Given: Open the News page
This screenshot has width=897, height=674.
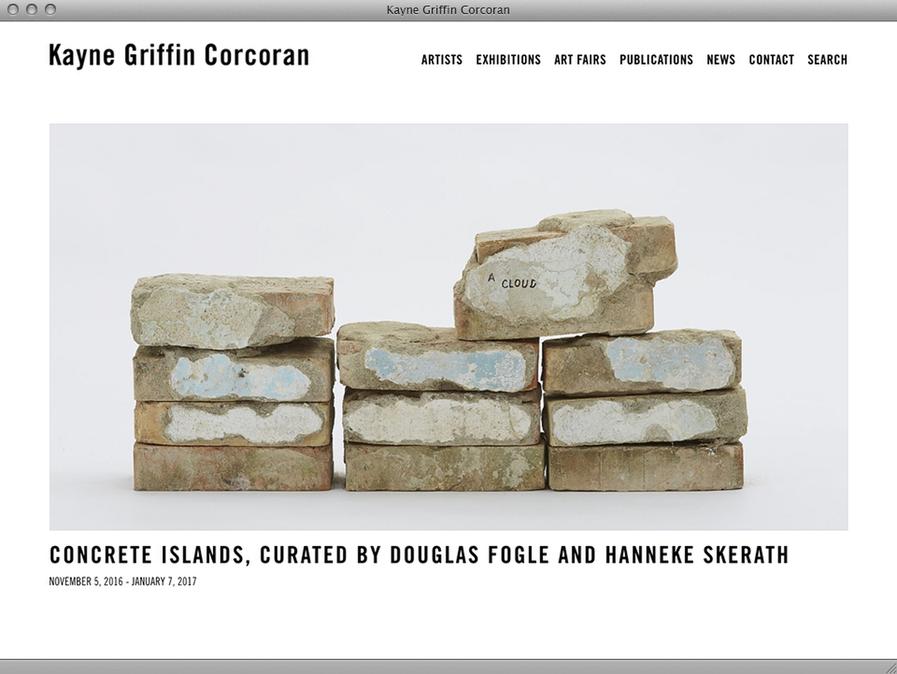Looking at the screenshot, I should click(x=721, y=60).
